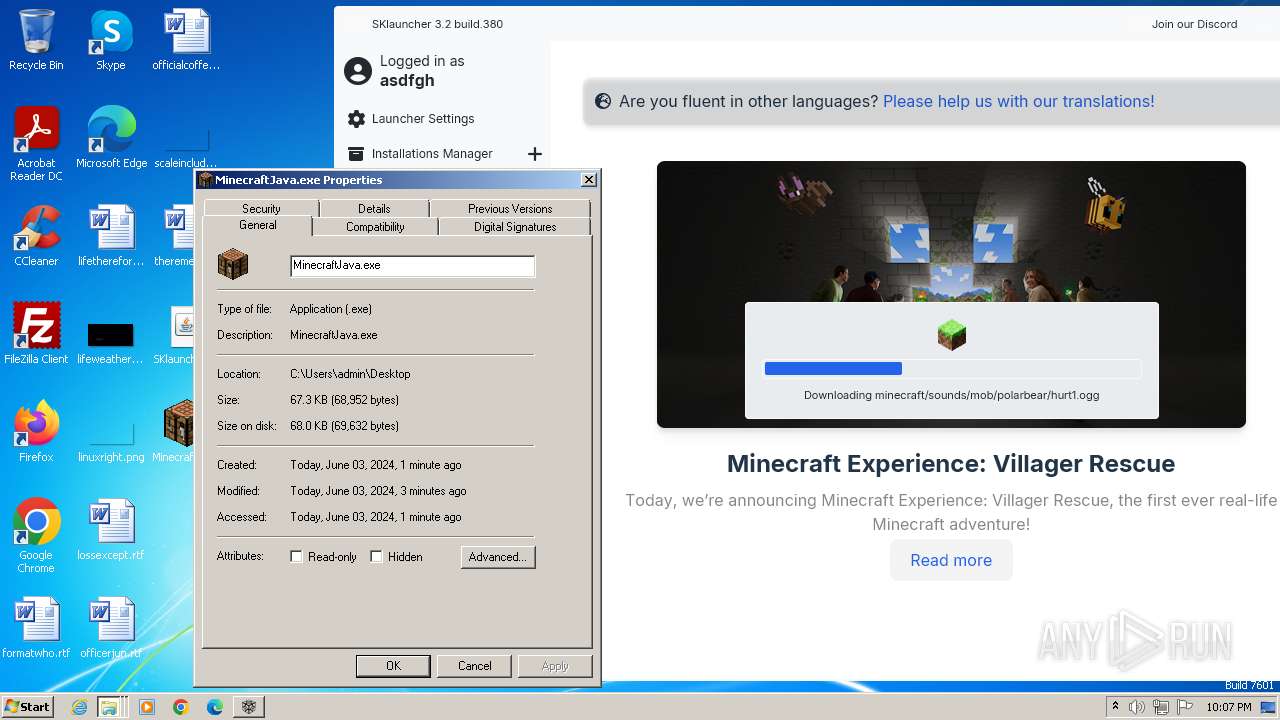Image resolution: width=1280 pixels, height=720 pixels.
Task: Switch to the Digital Signatures tab
Action: pyautogui.click(x=515, y=227)
